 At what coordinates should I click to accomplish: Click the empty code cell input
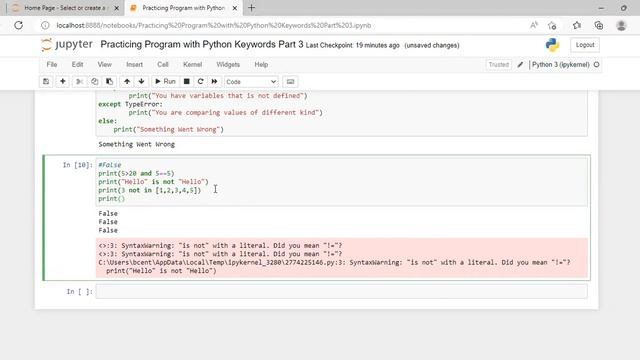tap(342, 291)
